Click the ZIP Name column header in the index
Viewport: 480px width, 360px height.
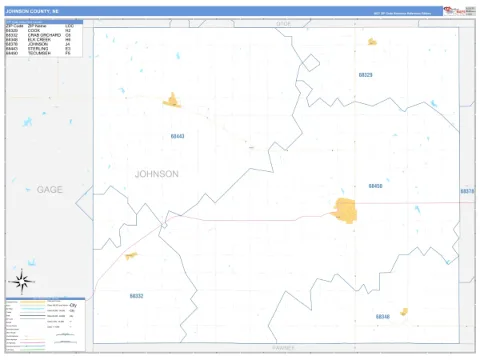click(37, 26)
